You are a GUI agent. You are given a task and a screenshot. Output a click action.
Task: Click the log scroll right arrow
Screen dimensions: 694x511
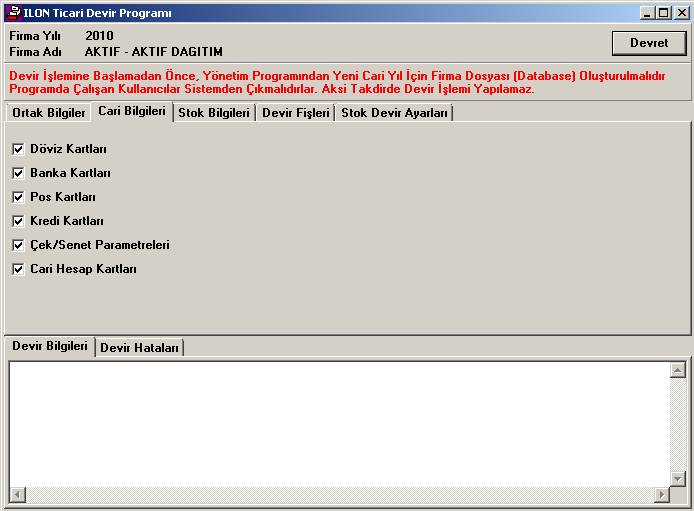click(662, 494)
